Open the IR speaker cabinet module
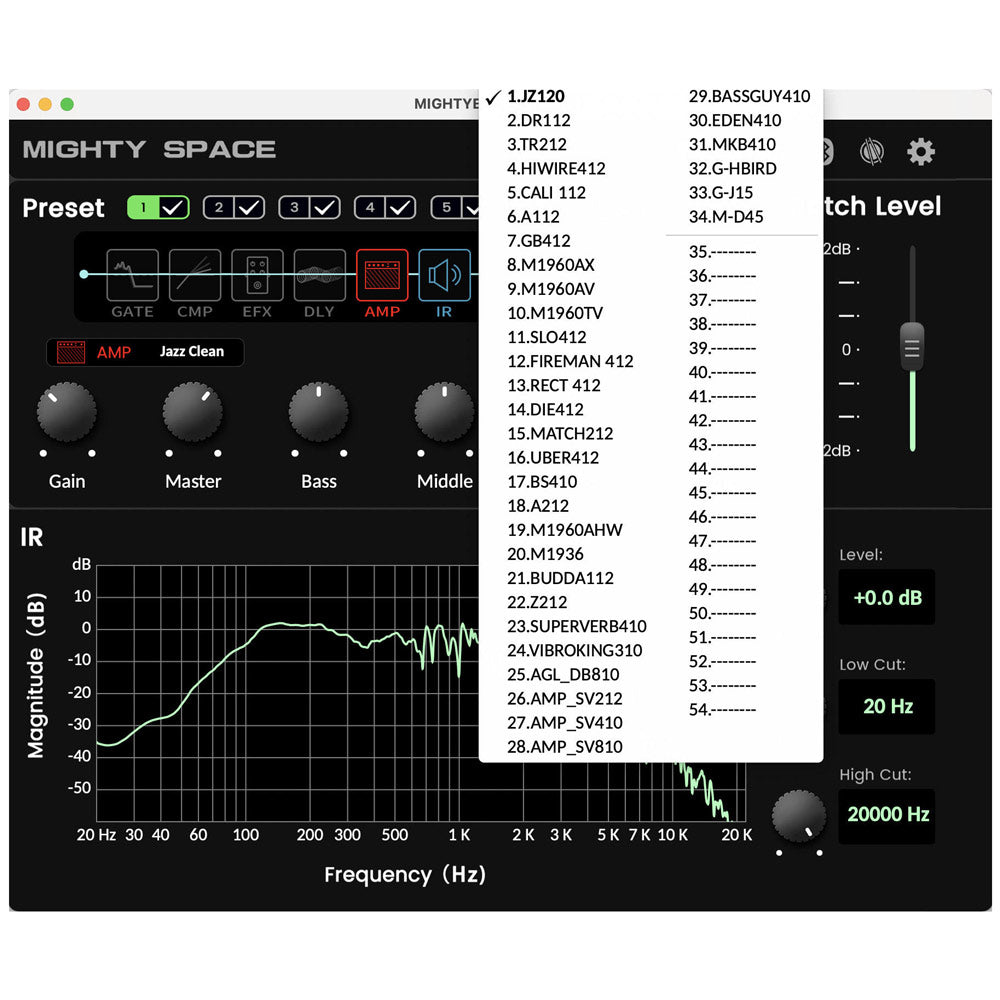 click(444, 276)
